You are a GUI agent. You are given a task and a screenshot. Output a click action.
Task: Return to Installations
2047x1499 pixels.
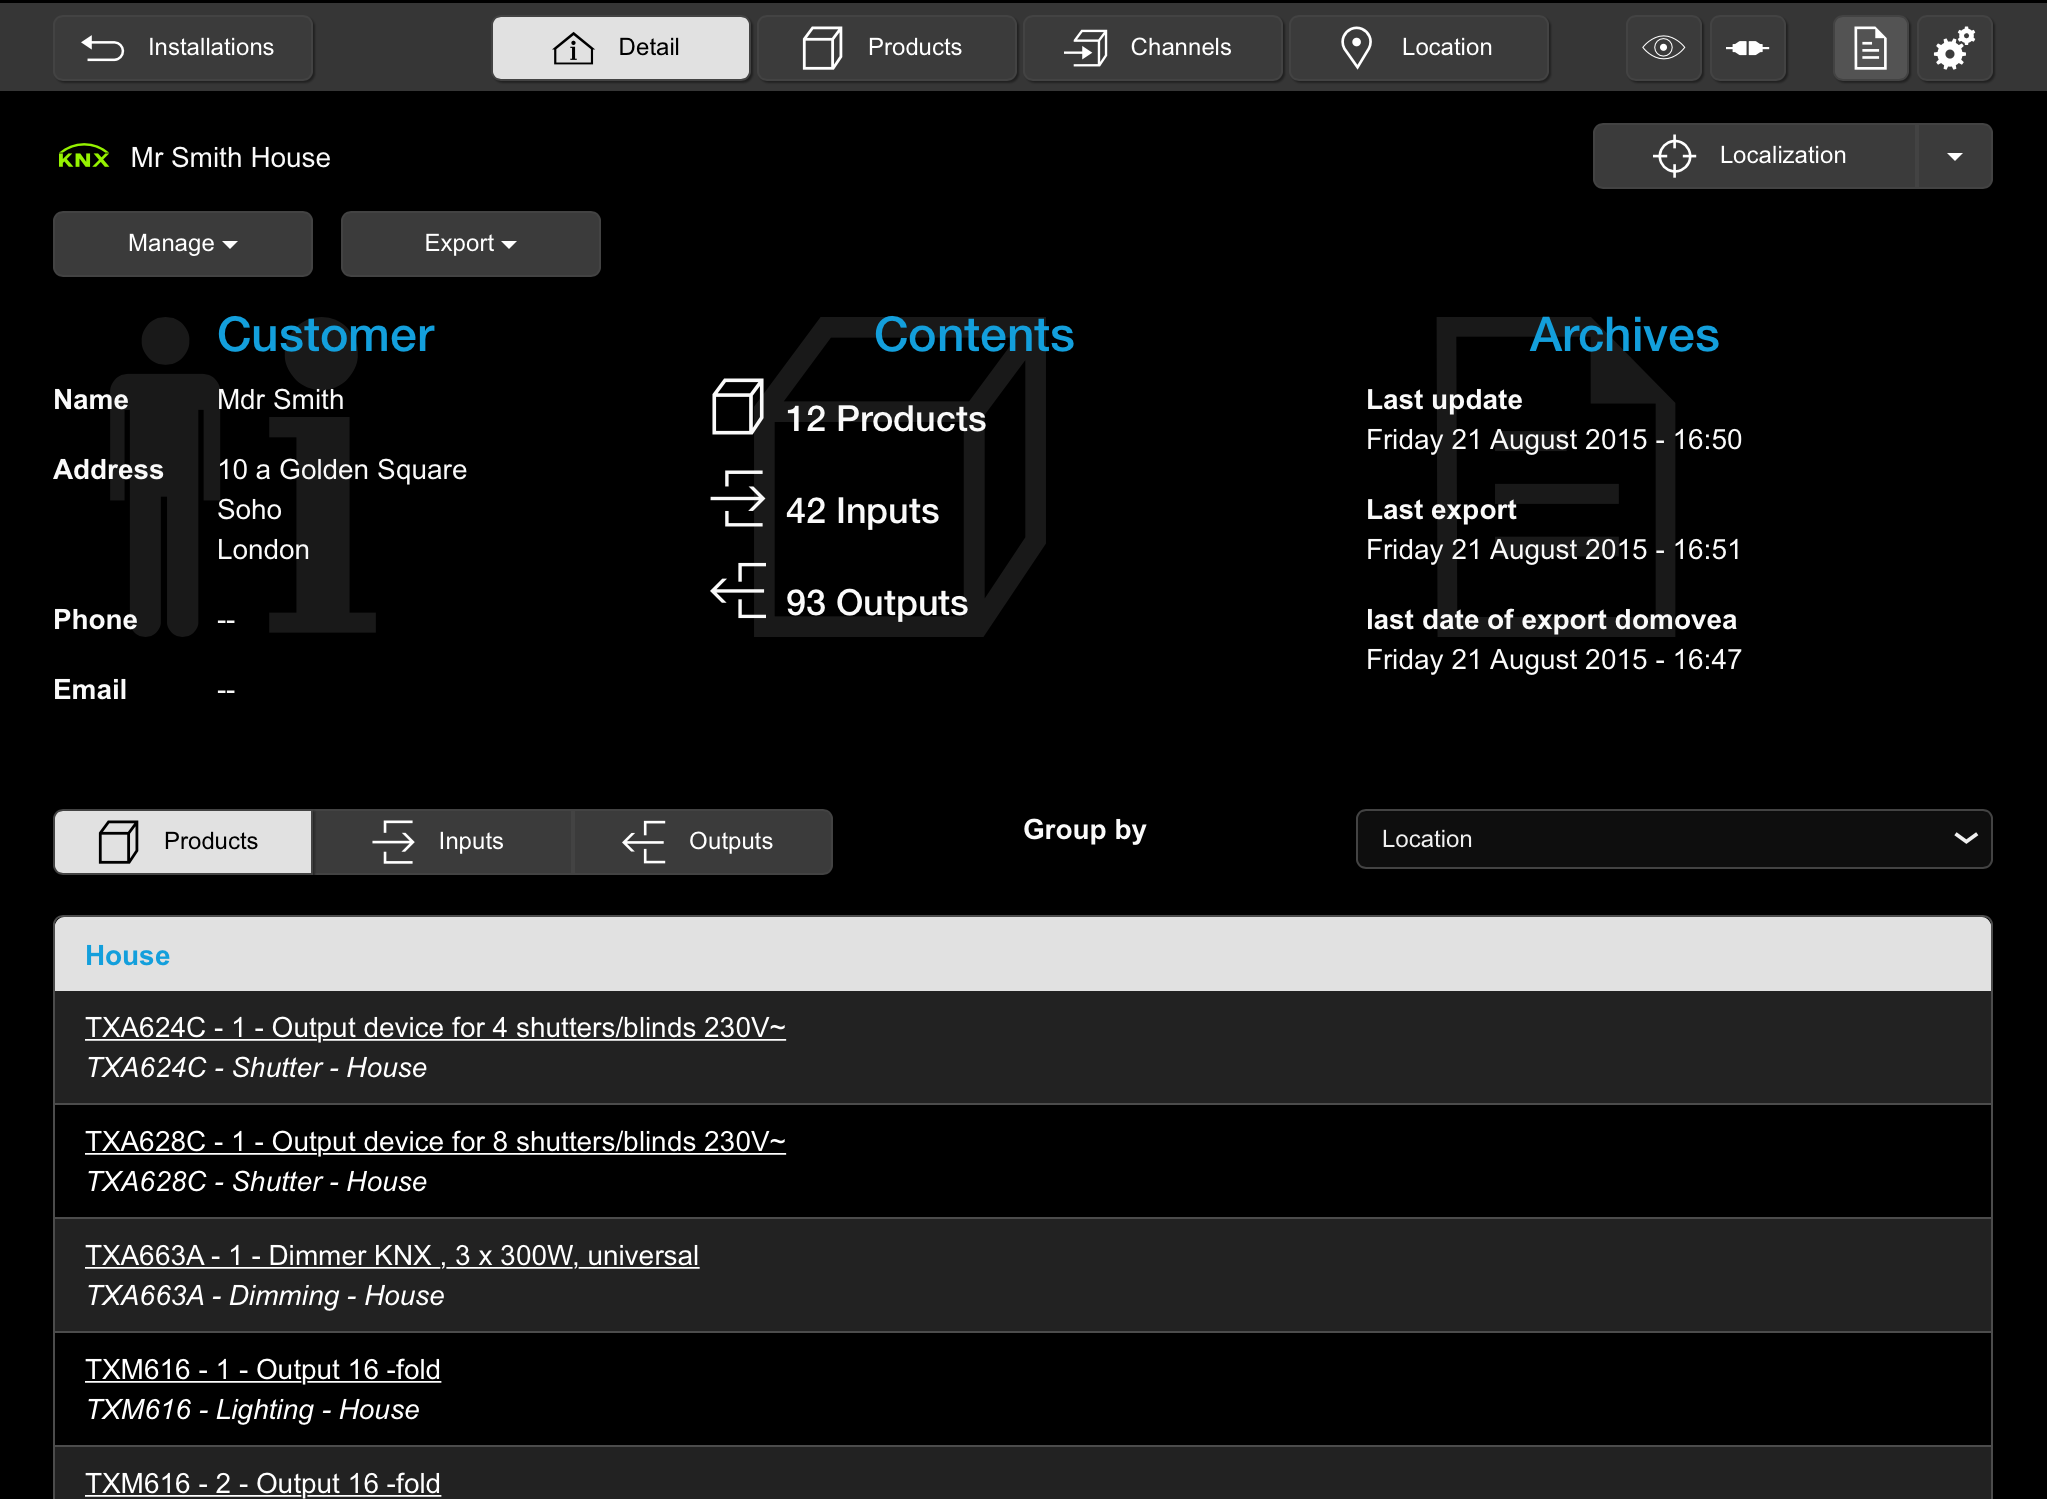[183, 47]
